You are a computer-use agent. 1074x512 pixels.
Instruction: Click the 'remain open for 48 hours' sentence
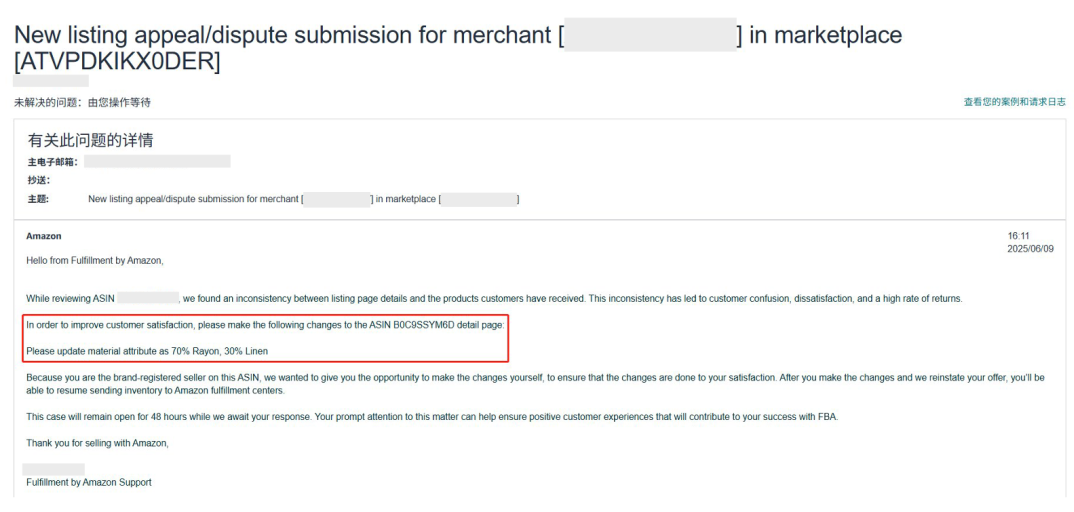[432, 417]
